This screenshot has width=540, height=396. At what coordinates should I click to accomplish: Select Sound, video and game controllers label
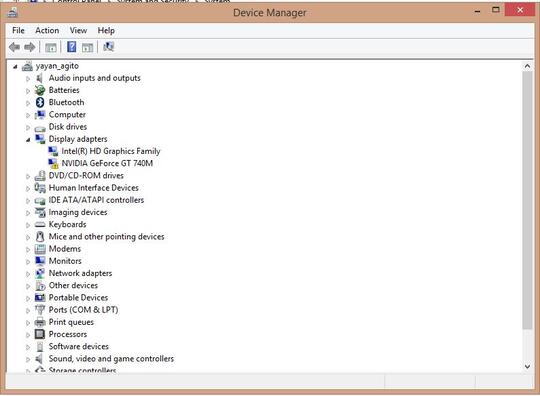point(111,358)
